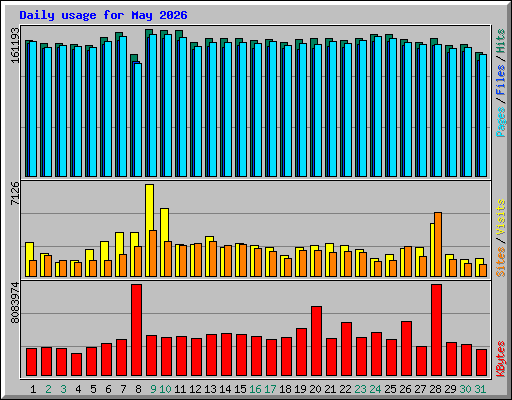The image size is (512, 400).
Task: Click the 161193 hits axis value
Action: tap(15, 45)
